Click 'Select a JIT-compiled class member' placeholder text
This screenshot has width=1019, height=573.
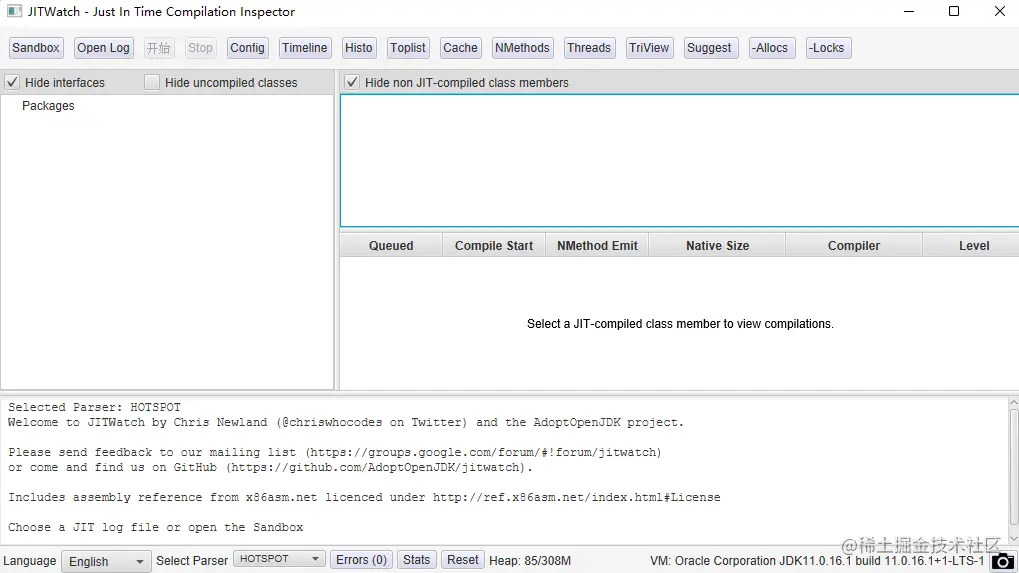pos(680,324)
